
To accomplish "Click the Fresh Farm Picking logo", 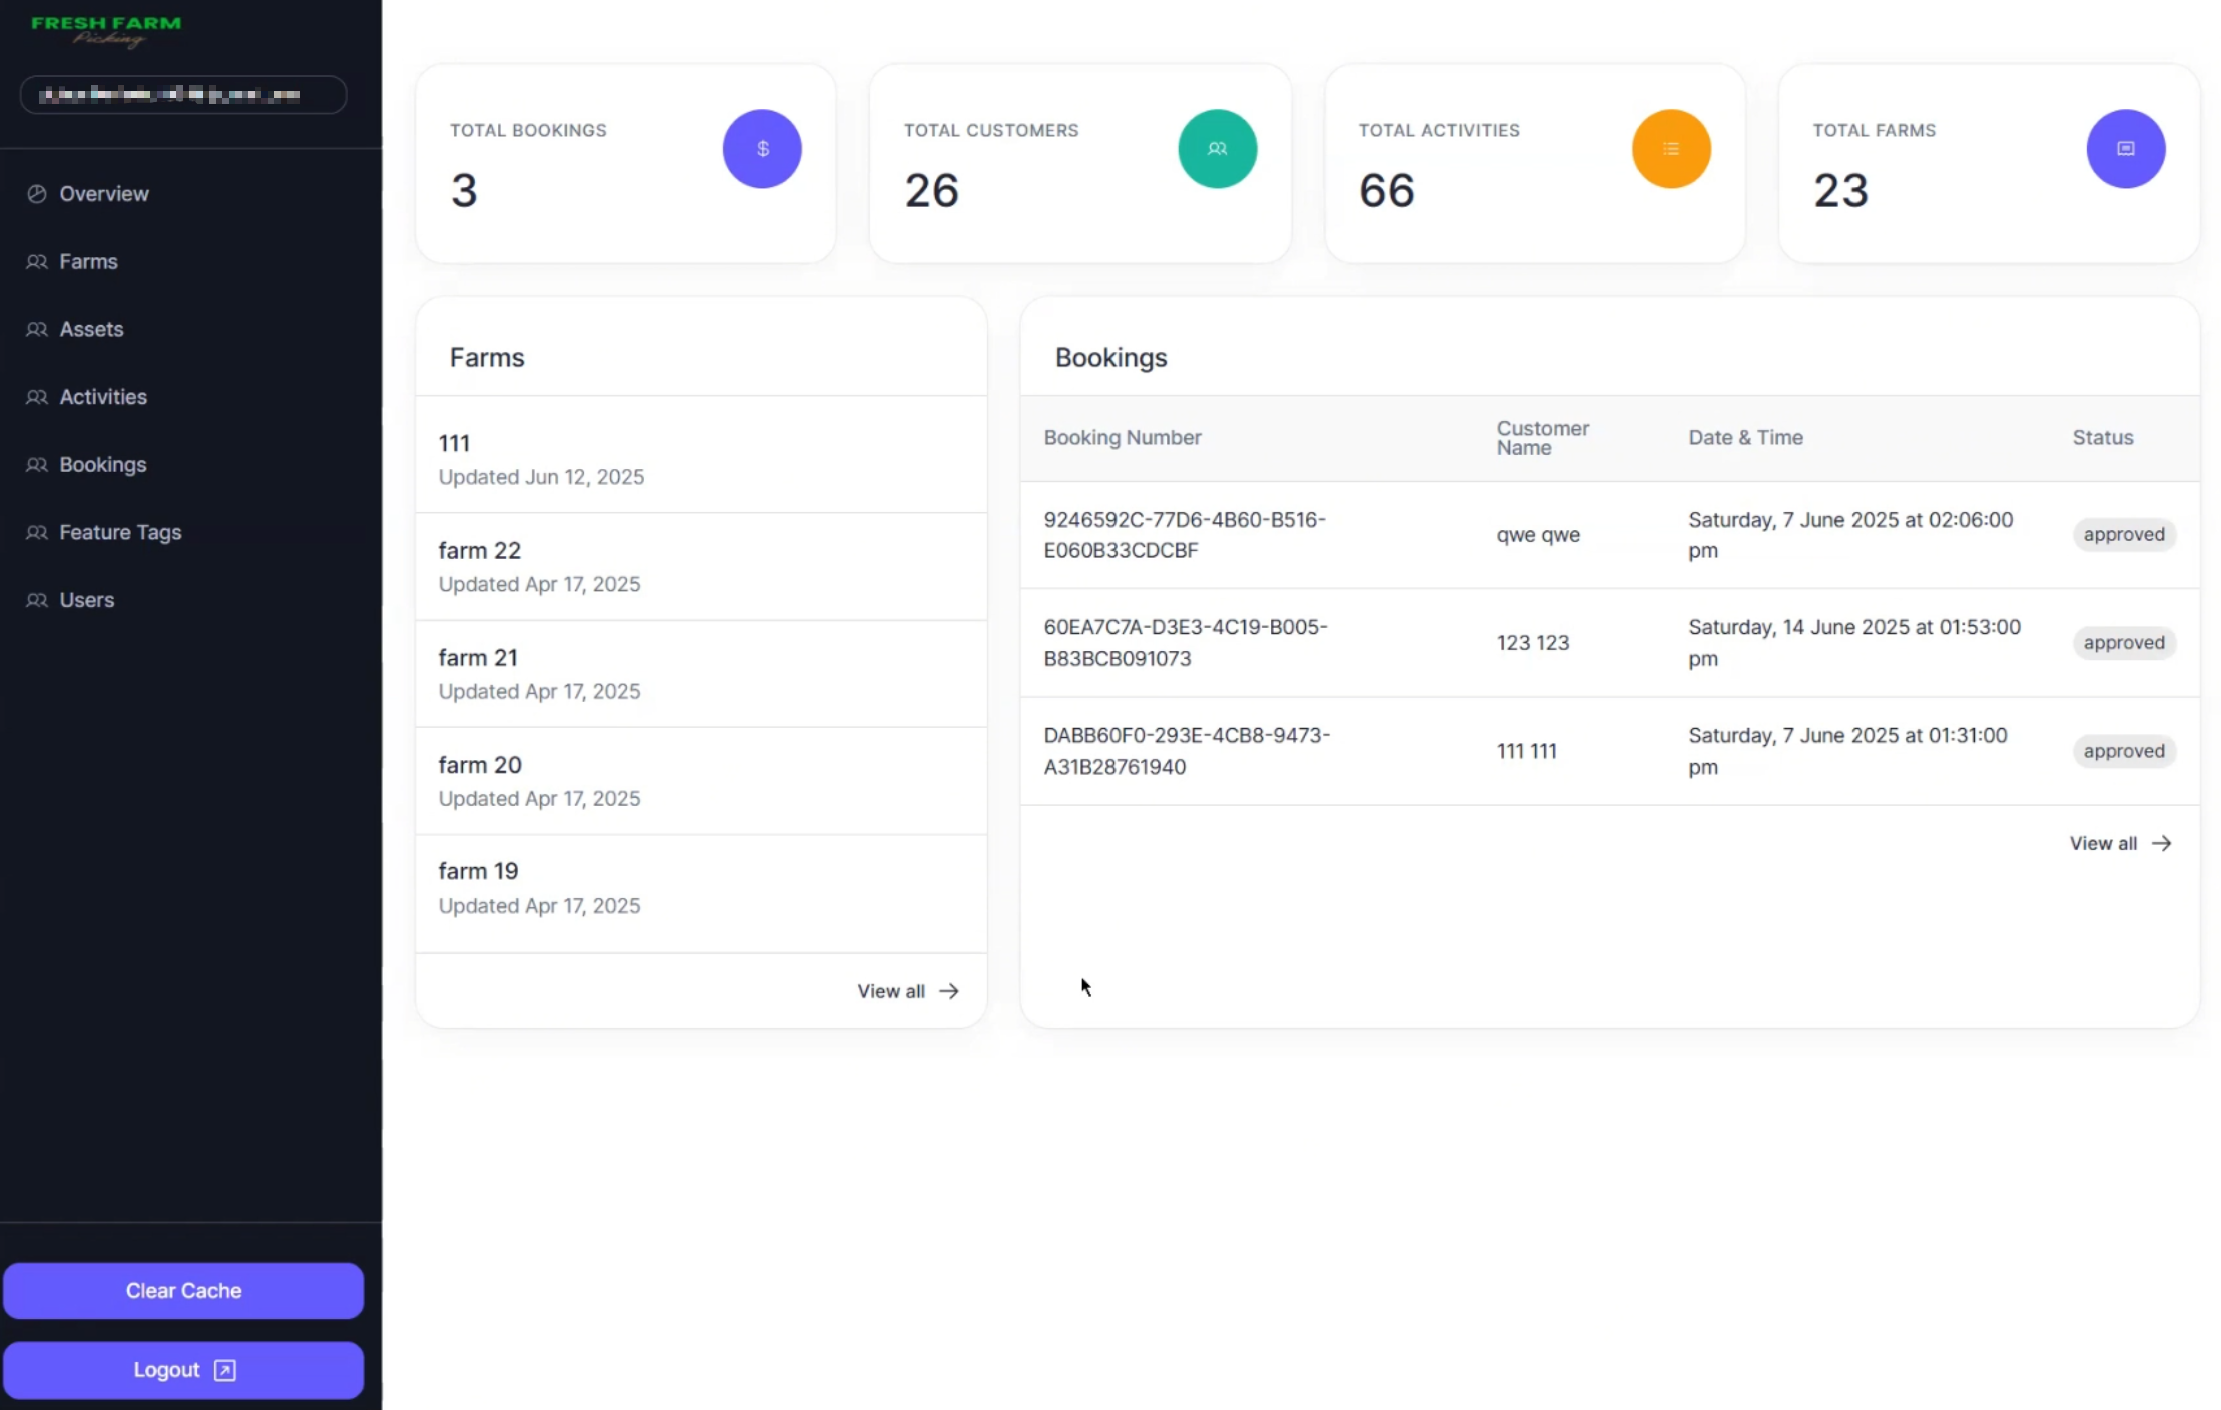I will pos(105,30).
